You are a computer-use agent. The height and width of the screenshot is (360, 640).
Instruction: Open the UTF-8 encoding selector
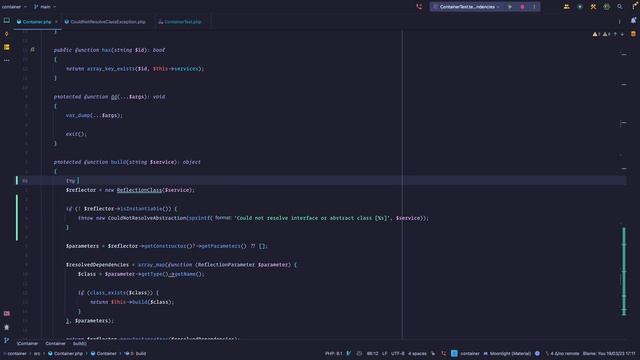pos(397,354)
